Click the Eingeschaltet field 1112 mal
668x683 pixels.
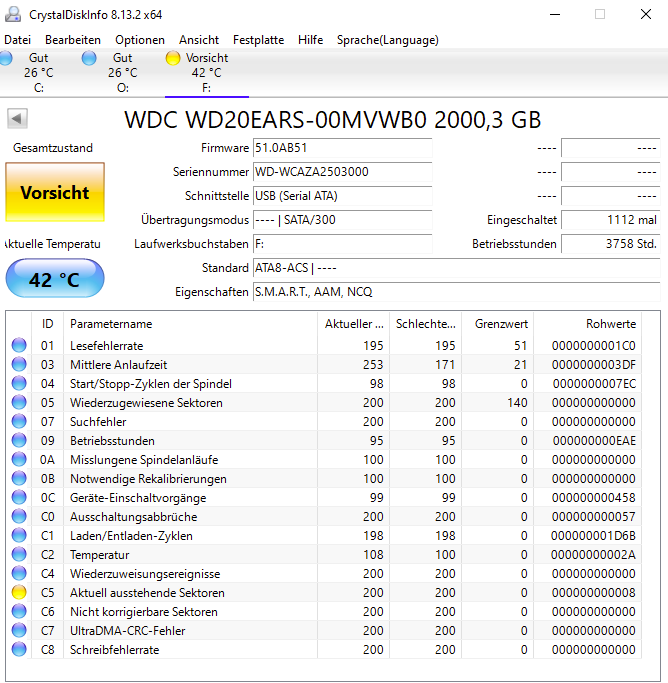coord(611,220)
